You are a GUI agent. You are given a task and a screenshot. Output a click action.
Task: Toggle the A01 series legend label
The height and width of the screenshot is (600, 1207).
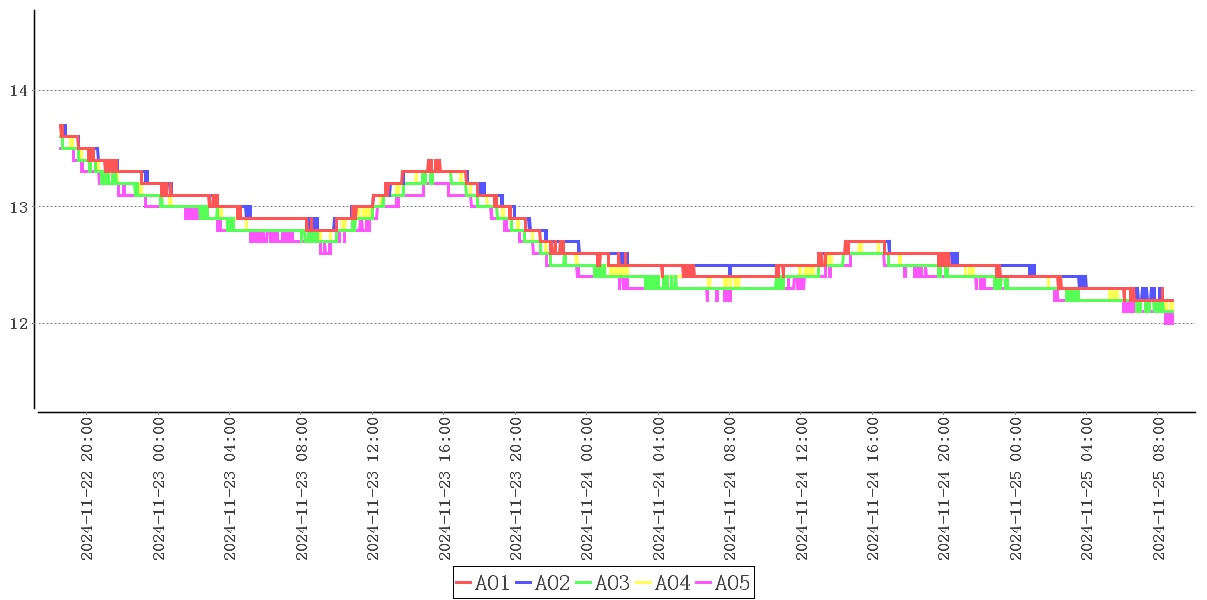click(x=492, y=583)
